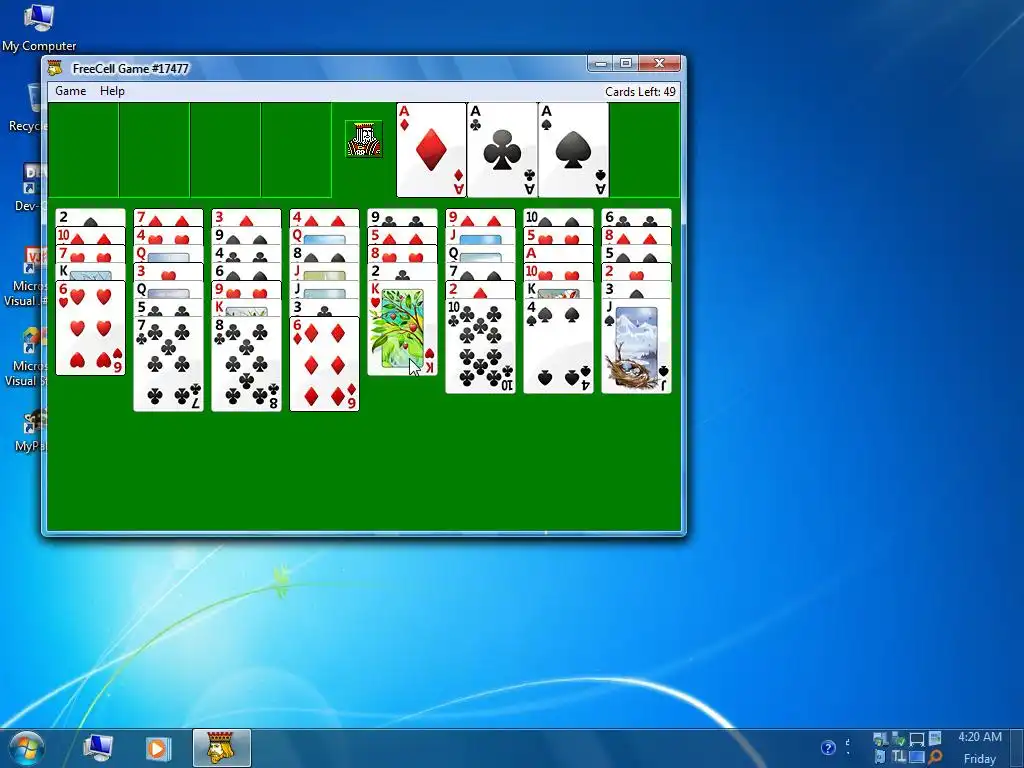Click the 8 of Spades card
The height and width of the screenshot is (768, 1024).
pyautogui.click(x=325, y=253)
